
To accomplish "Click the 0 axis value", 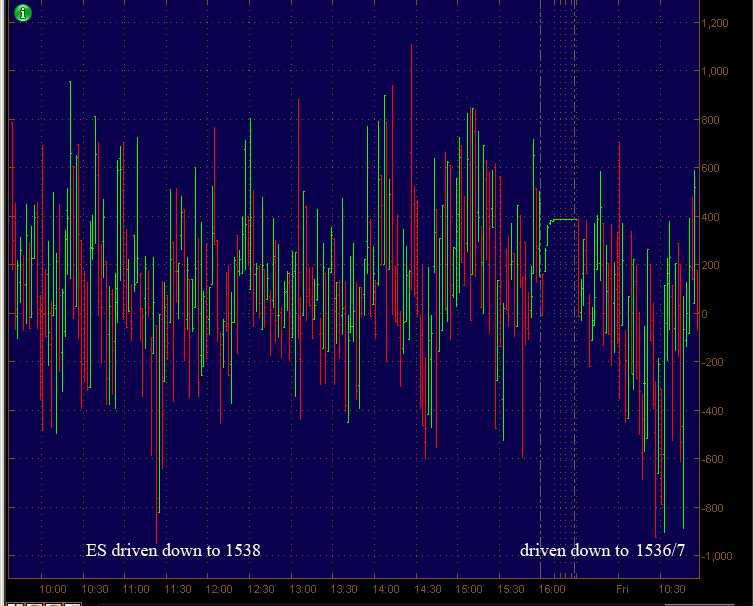I will click(704, 314).
